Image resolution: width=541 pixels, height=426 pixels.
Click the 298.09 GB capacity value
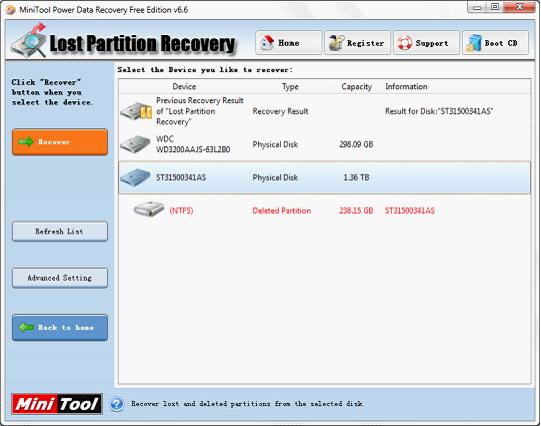(356, 144)
